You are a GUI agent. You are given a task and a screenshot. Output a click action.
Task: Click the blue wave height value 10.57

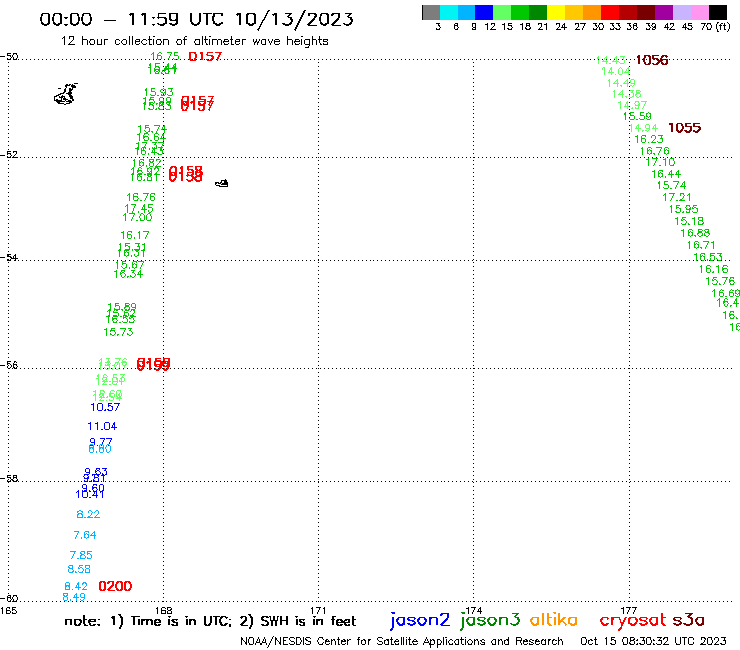[105, 407]
